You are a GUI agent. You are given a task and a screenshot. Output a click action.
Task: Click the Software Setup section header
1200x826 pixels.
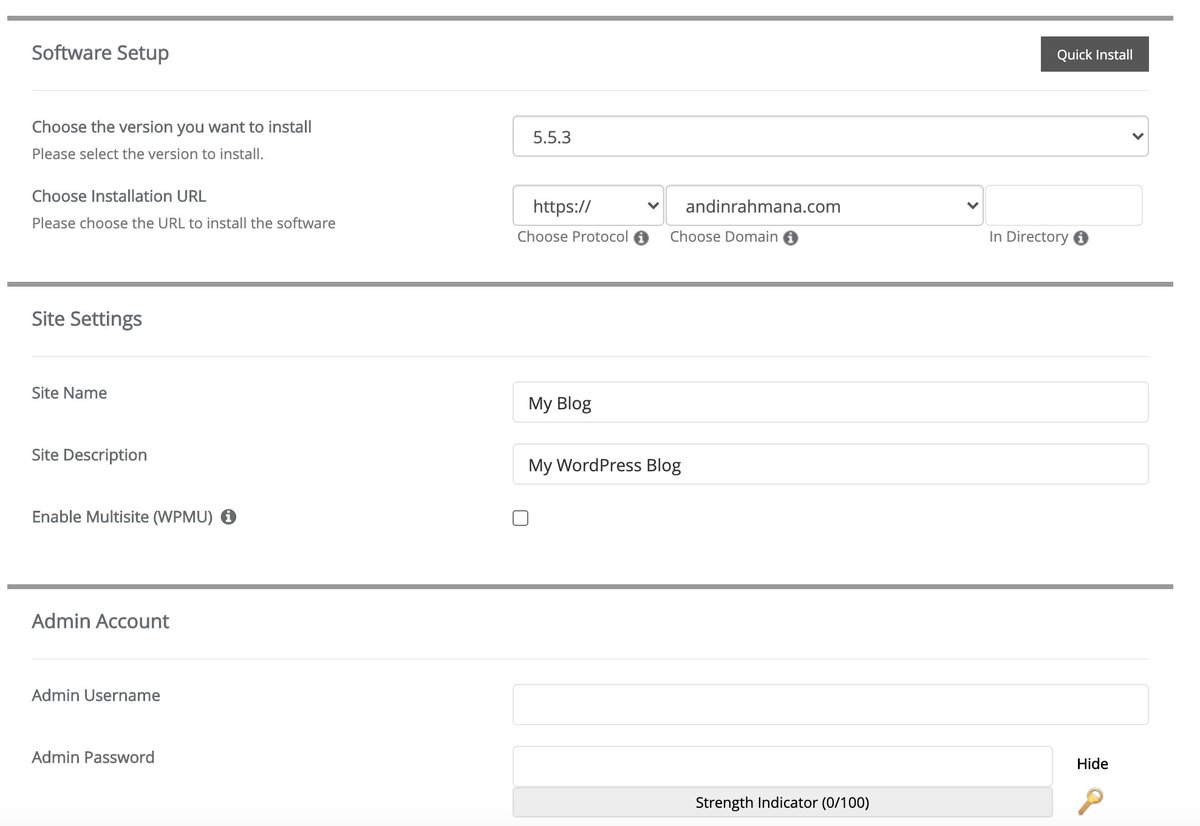click(100, 52)
